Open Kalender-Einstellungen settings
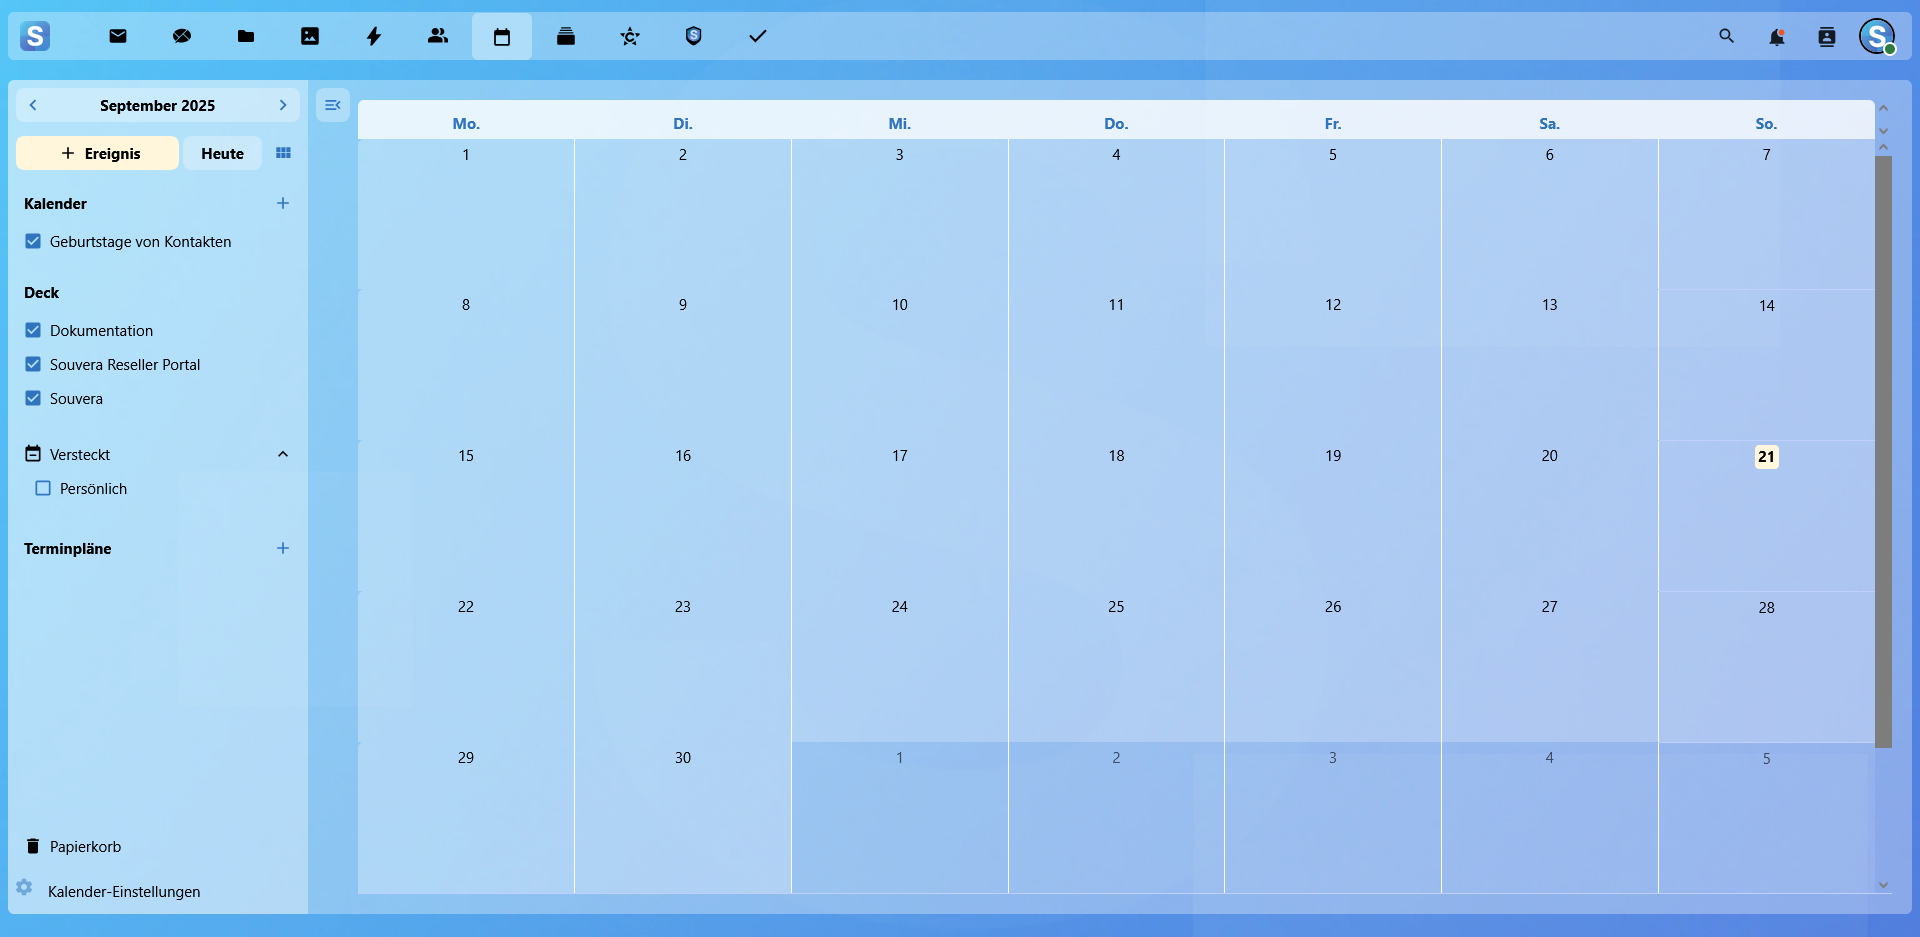 click(x=123, y=891)
